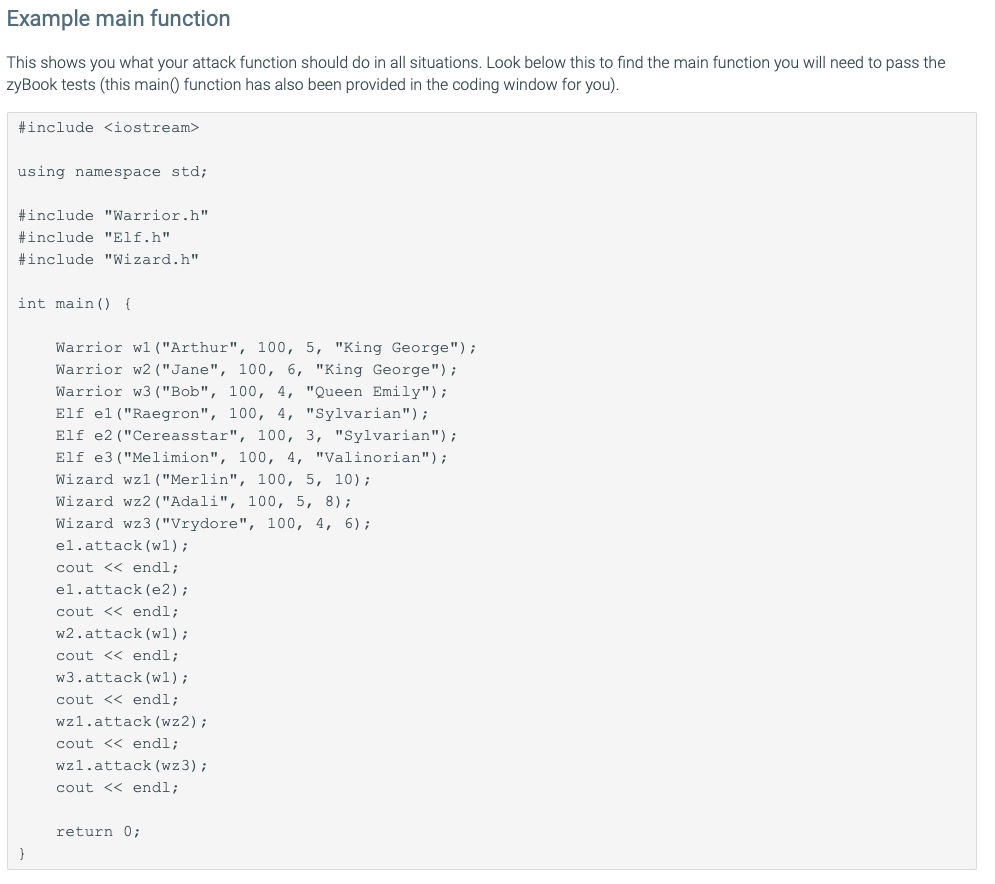Click the Wizard wz1 "Merlin" declaration line
This screenshot has width=995, height=884.
[x=213, y=480]
